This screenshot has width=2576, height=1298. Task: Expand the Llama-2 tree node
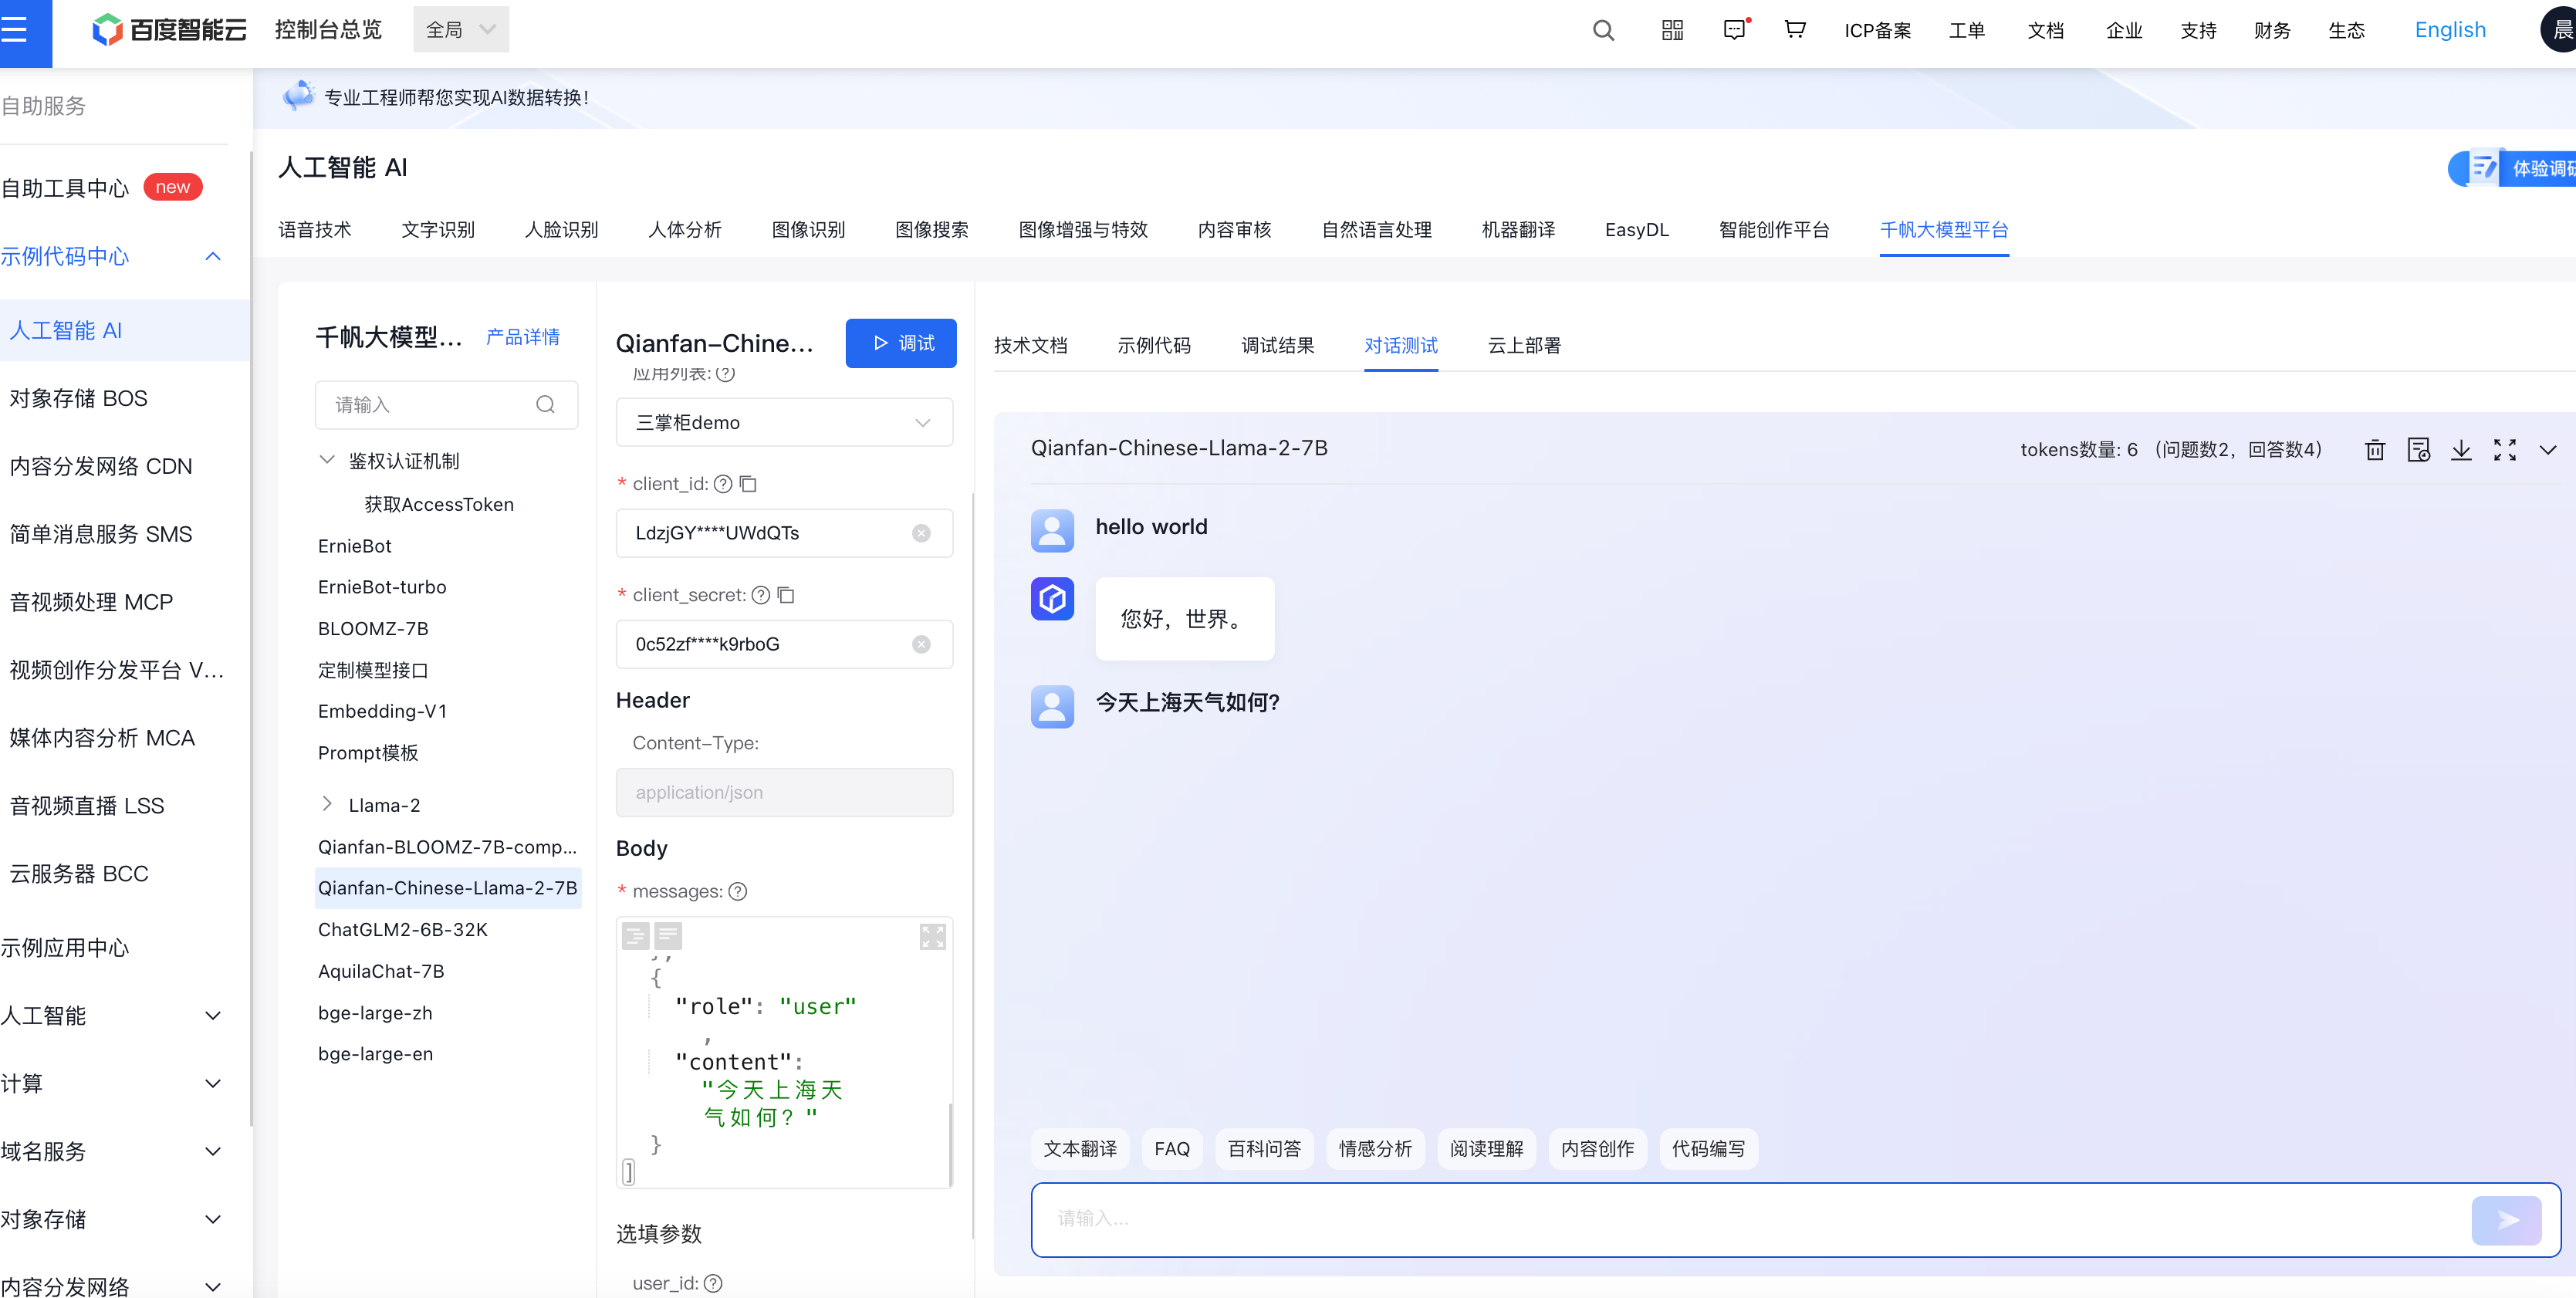tap(327, 804)
